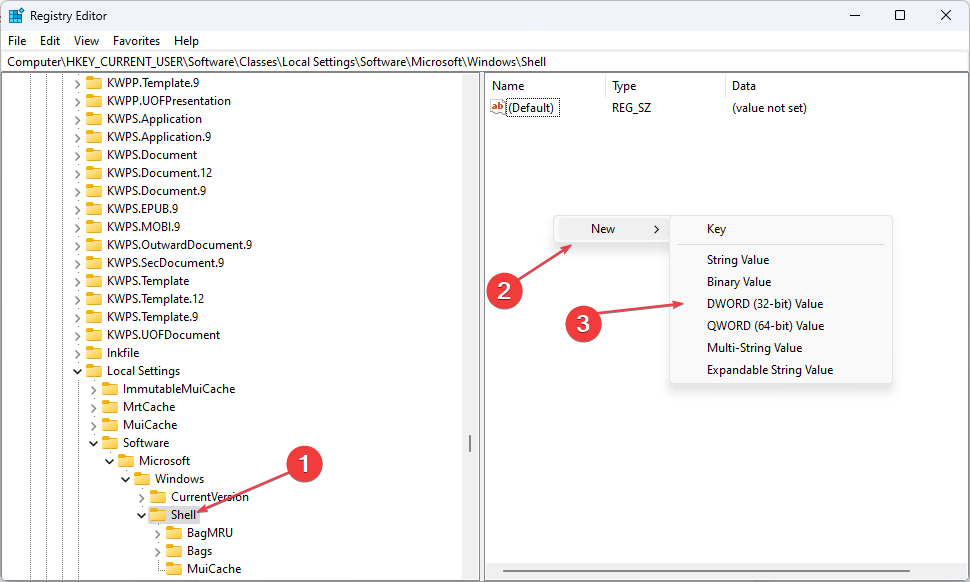This screenshot has height=582, width=970.
Task: Maximize the Registry Editor window
Action: pos(900,15)
